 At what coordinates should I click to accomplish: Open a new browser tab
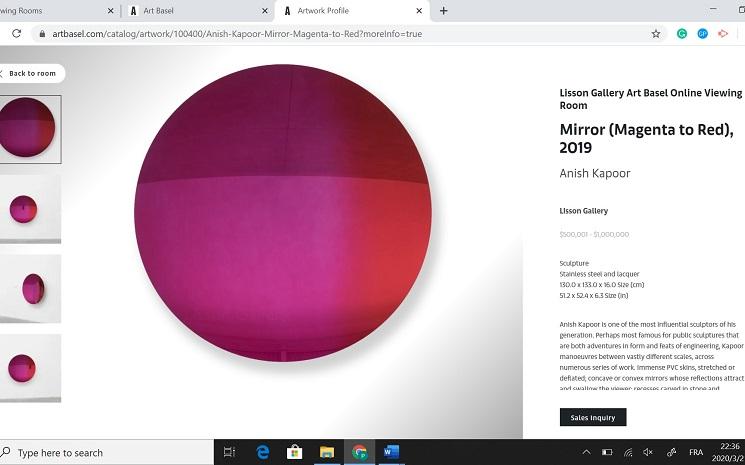(x=443, y=10)
